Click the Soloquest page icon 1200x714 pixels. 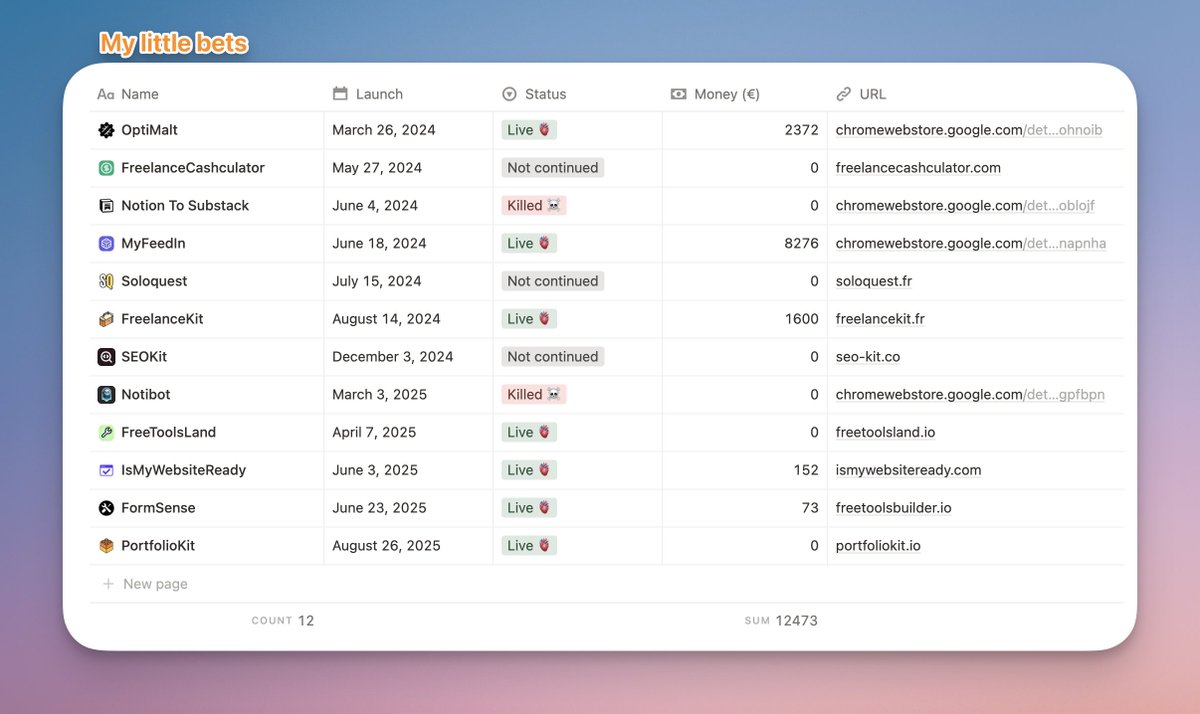tap(106, 281)
